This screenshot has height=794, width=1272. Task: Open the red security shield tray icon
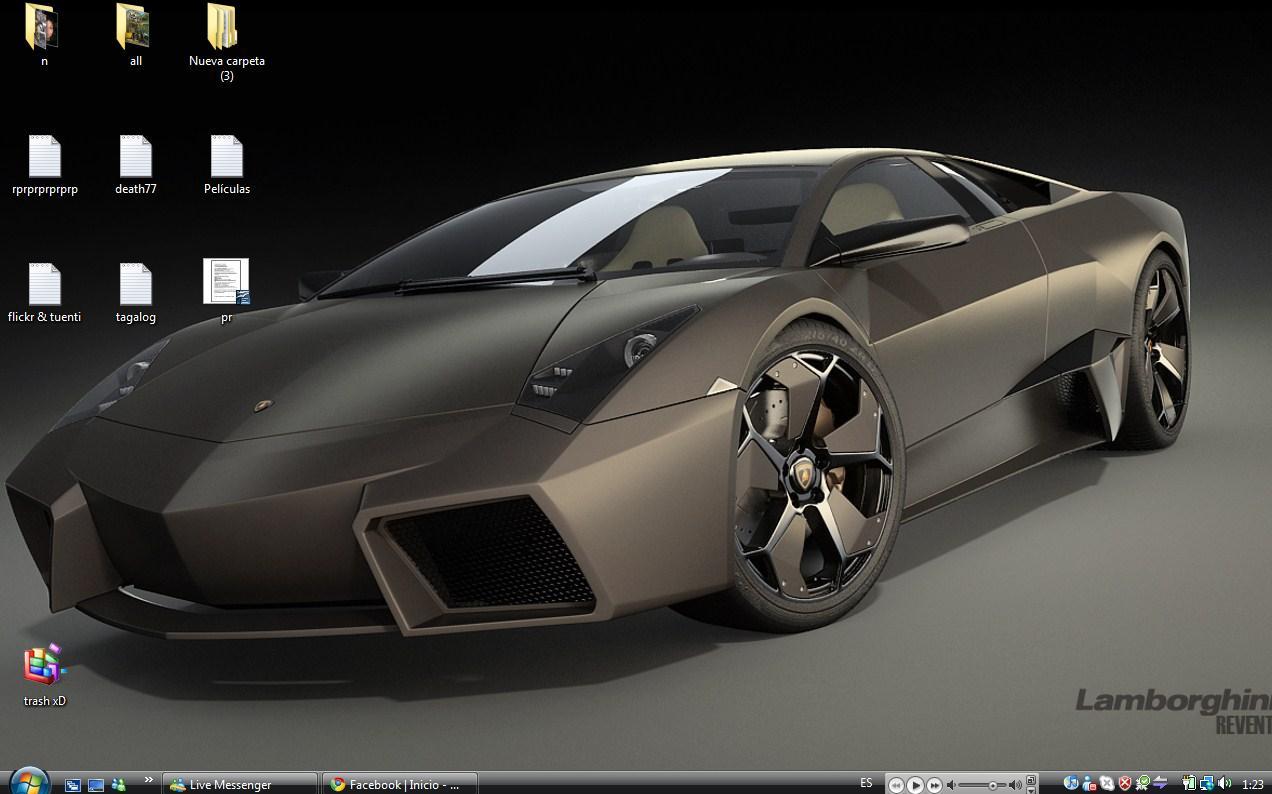(1125, 783)
